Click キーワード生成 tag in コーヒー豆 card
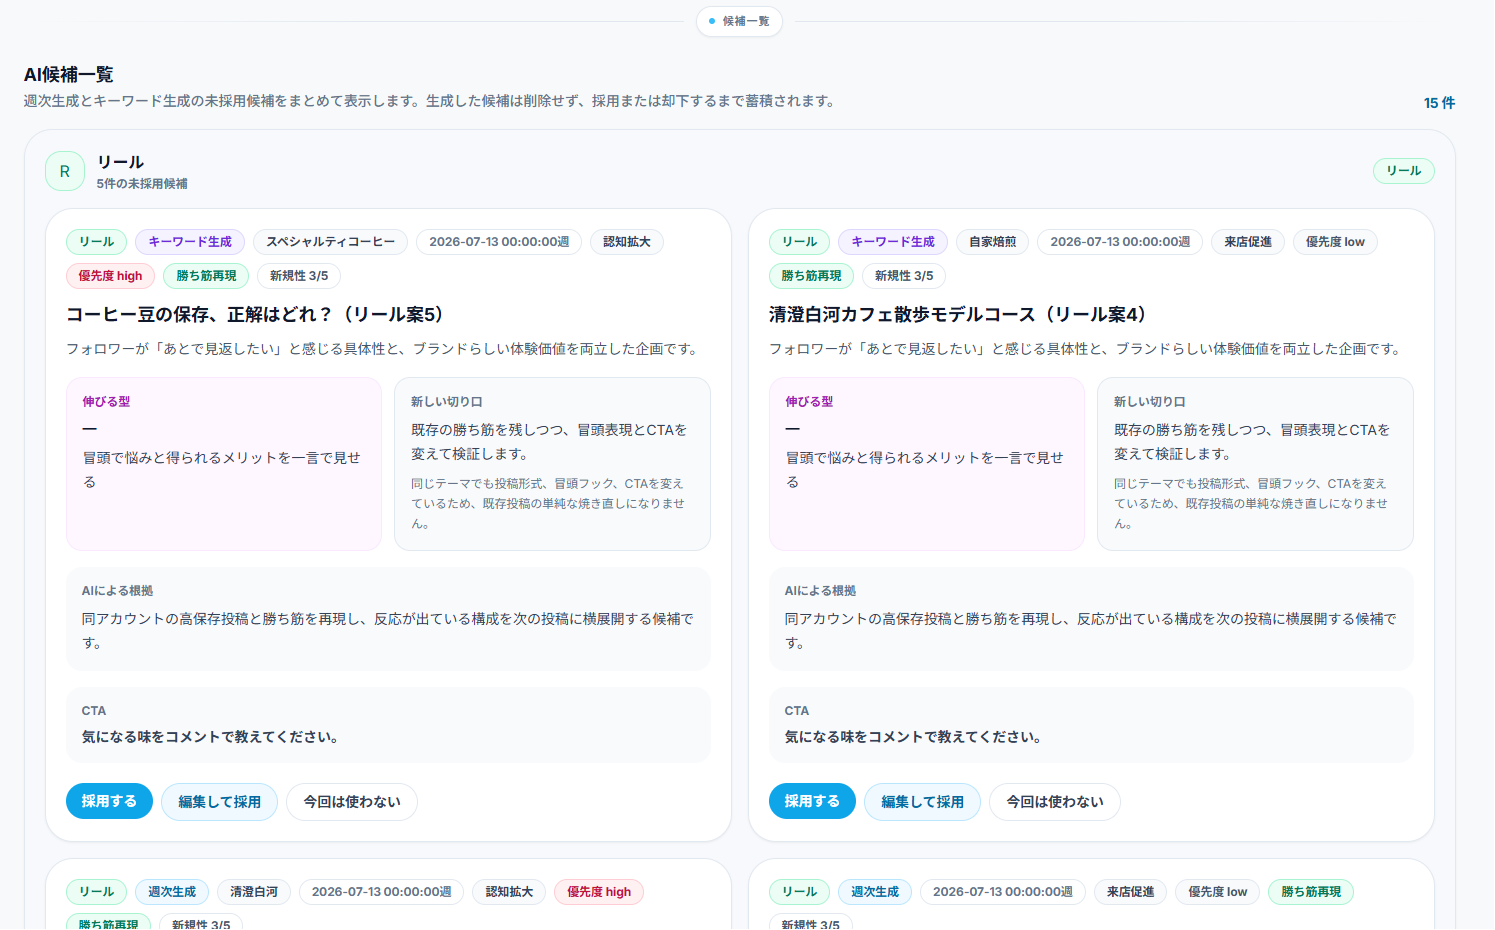This screenshot has height=930, width=1495. point(190,242)
